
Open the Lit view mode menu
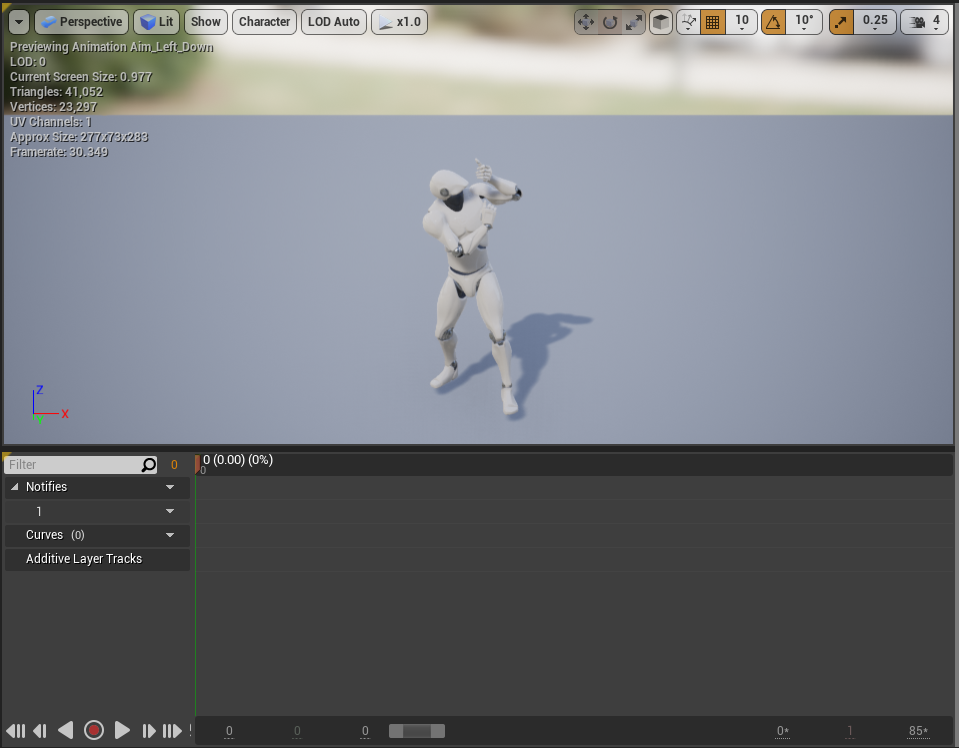[157, 22]
